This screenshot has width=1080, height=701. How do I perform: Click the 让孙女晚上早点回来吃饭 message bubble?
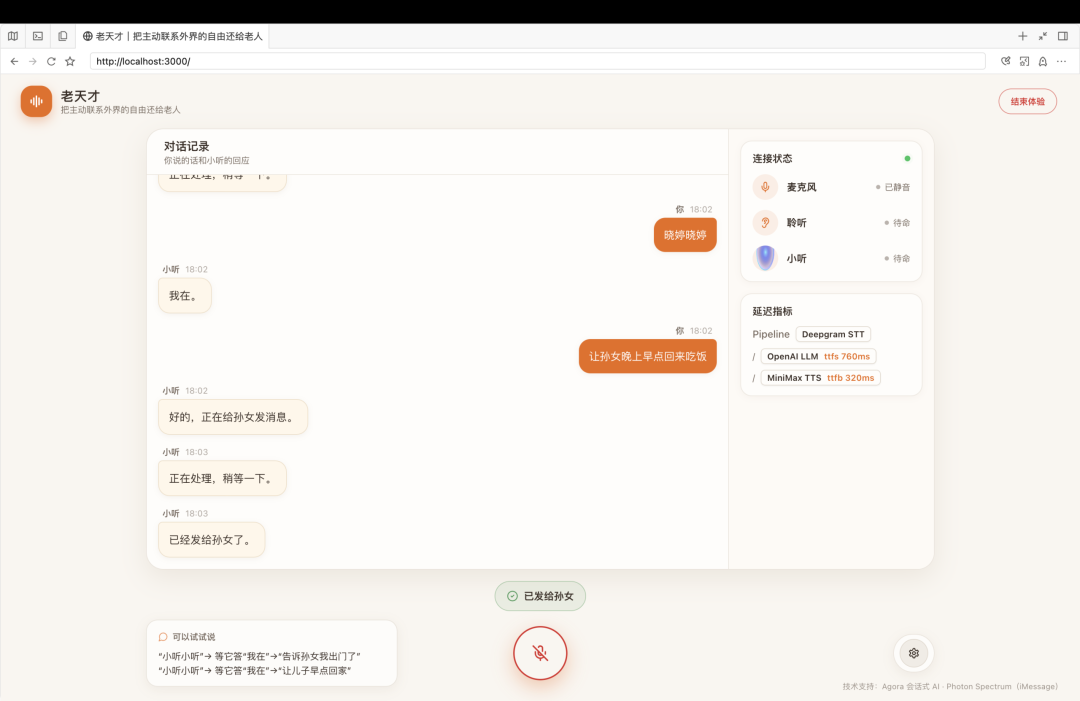(647, 356)
